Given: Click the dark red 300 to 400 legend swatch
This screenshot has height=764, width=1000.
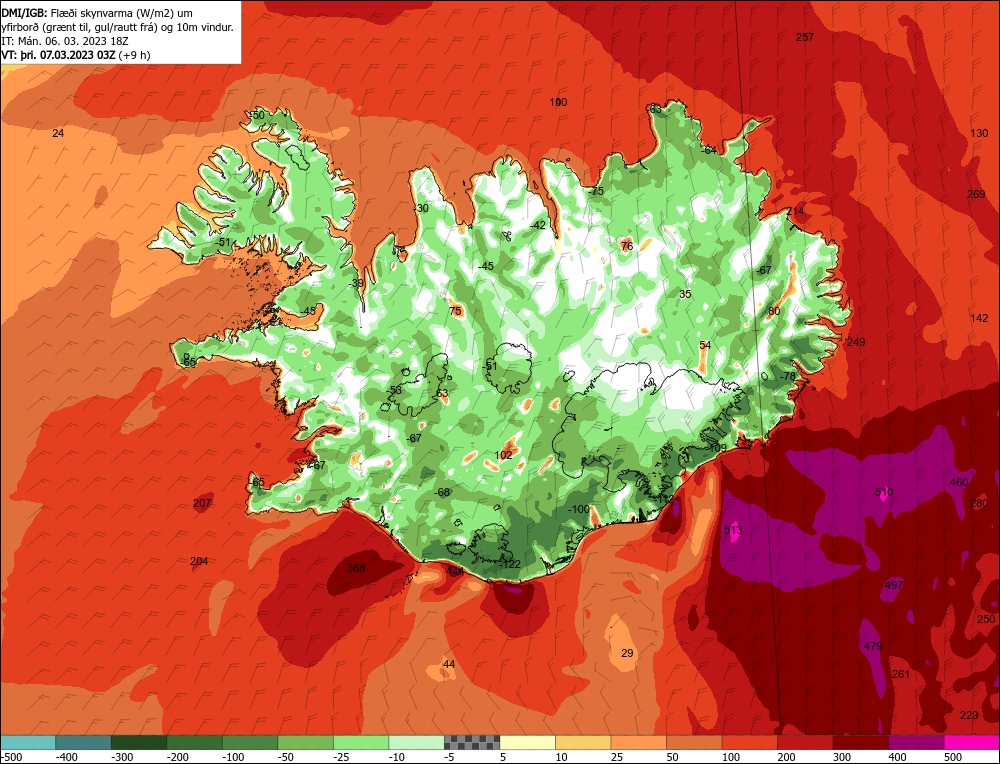Looking at the screenshot, I should coord(860,742).
